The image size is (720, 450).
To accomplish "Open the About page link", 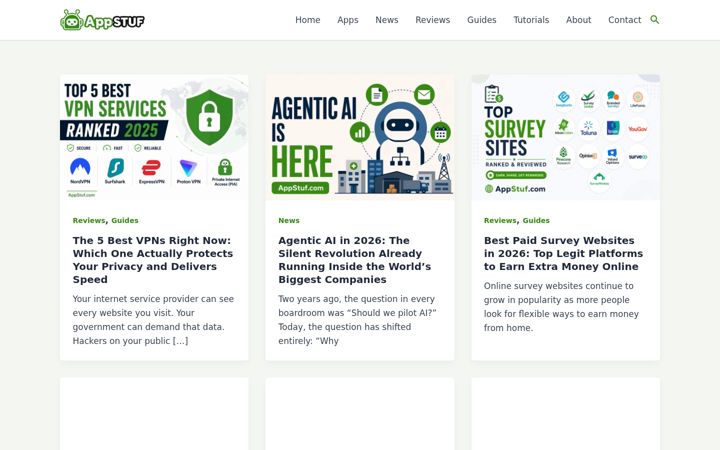I will point(579,20).
